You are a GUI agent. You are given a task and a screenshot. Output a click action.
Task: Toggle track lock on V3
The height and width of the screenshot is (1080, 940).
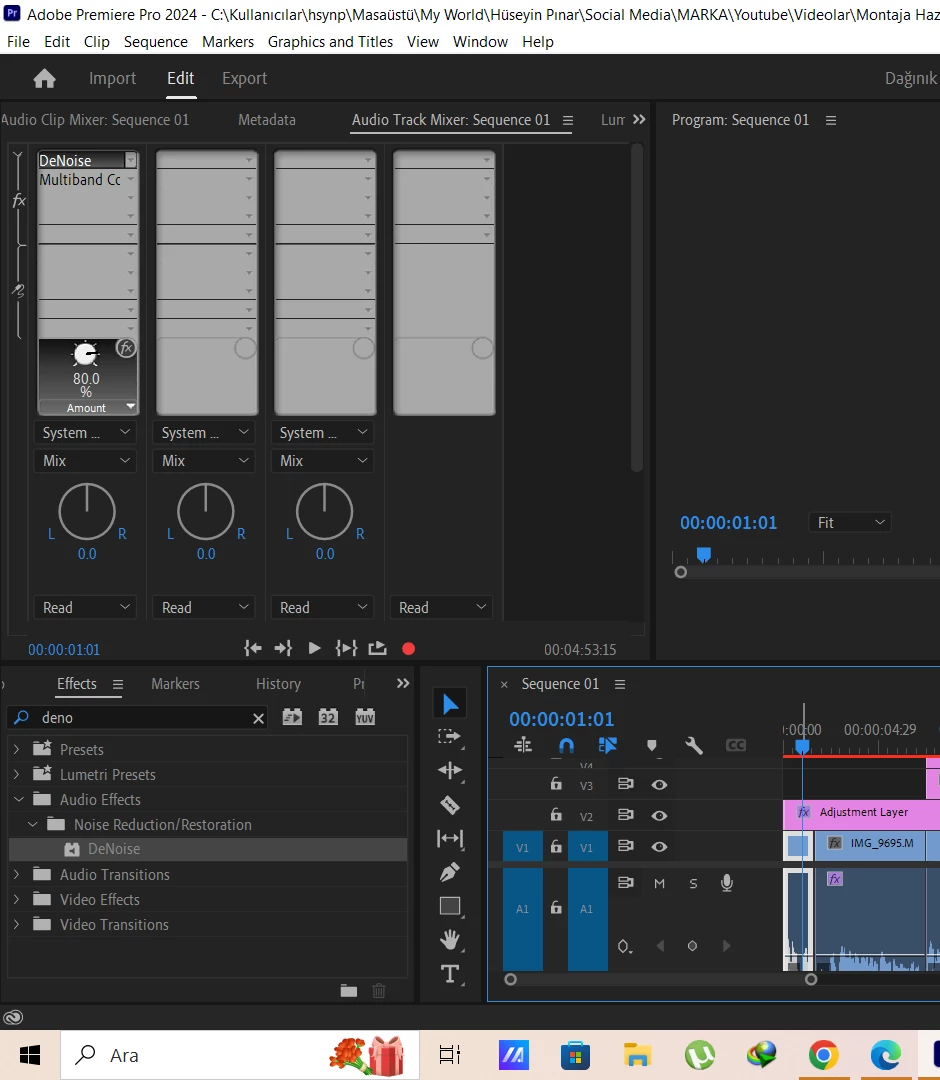click(556, 784)
